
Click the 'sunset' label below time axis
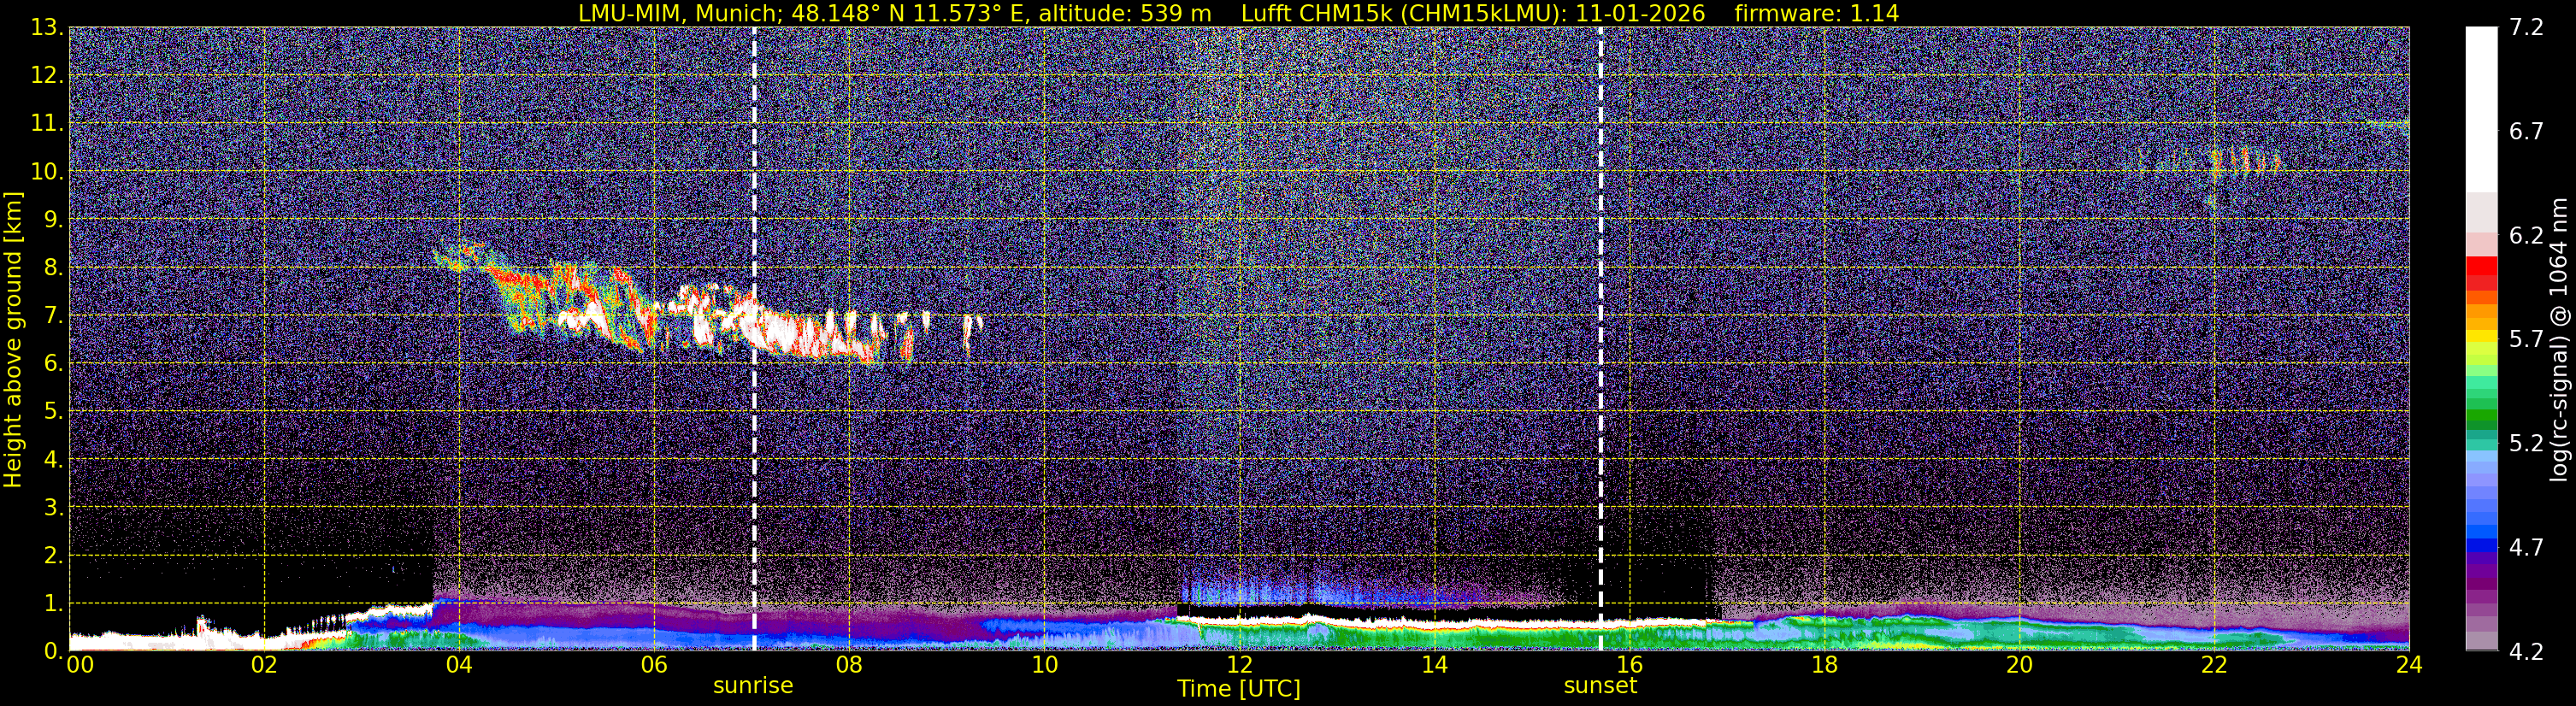[1600, 686]
